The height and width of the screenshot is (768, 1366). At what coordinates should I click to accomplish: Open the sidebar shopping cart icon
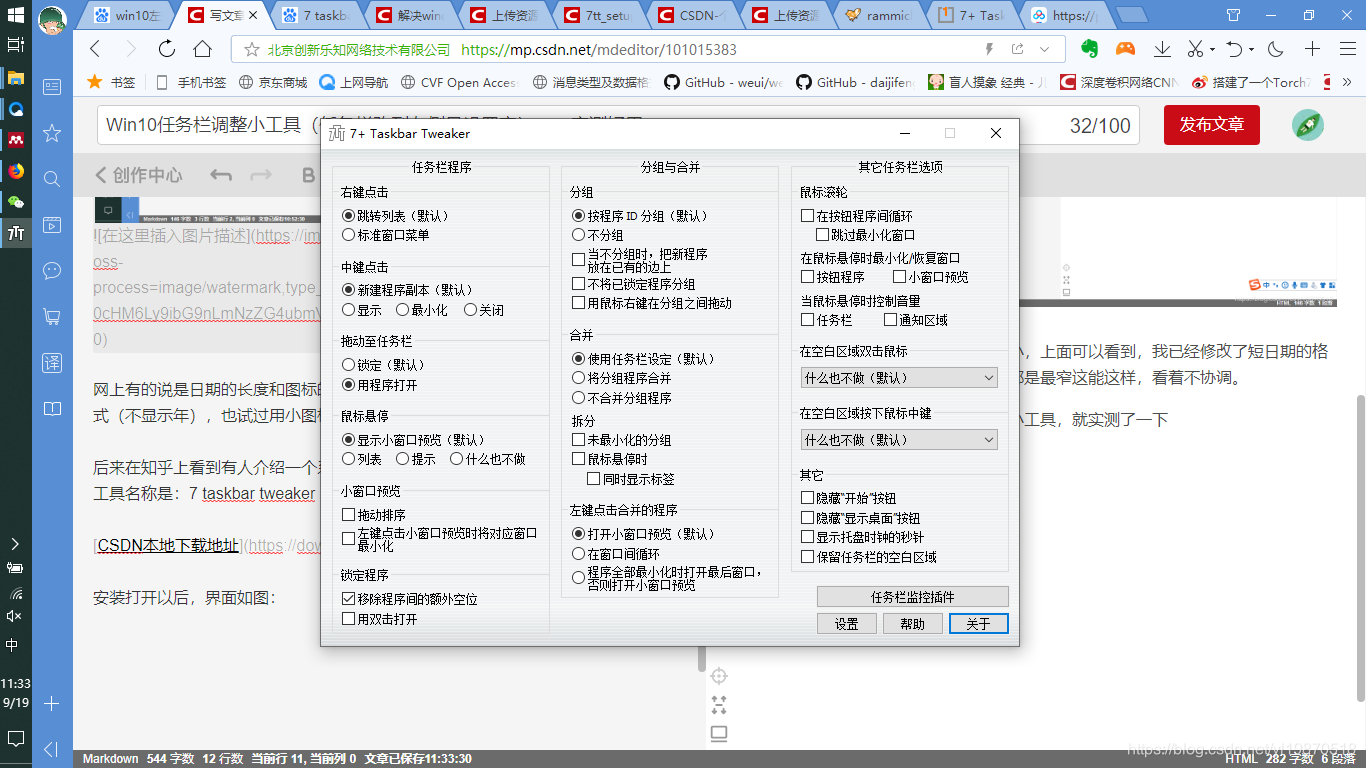52,316
